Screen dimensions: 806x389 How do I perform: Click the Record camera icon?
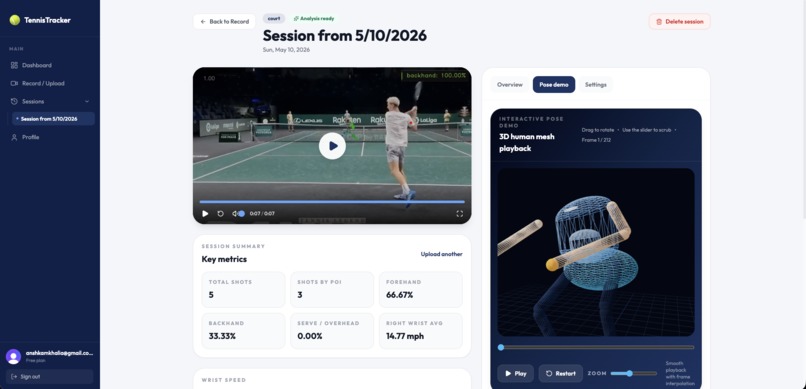point(14,83)
